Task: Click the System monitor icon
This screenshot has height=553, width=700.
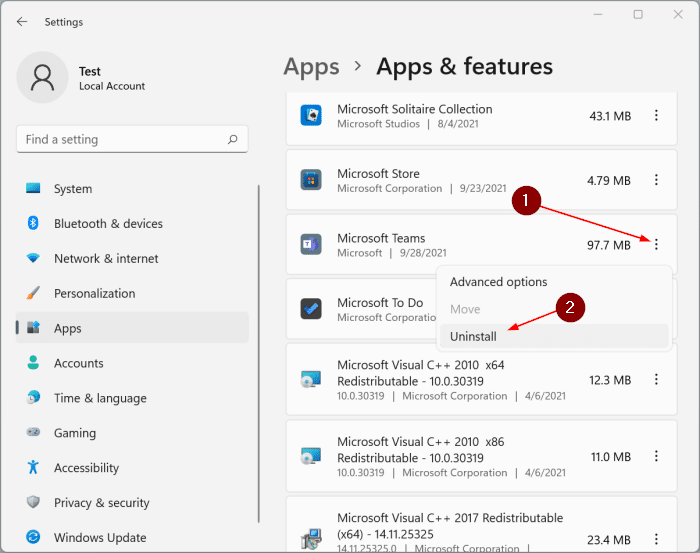Action: pyautogui.click(x=33, y=188)
